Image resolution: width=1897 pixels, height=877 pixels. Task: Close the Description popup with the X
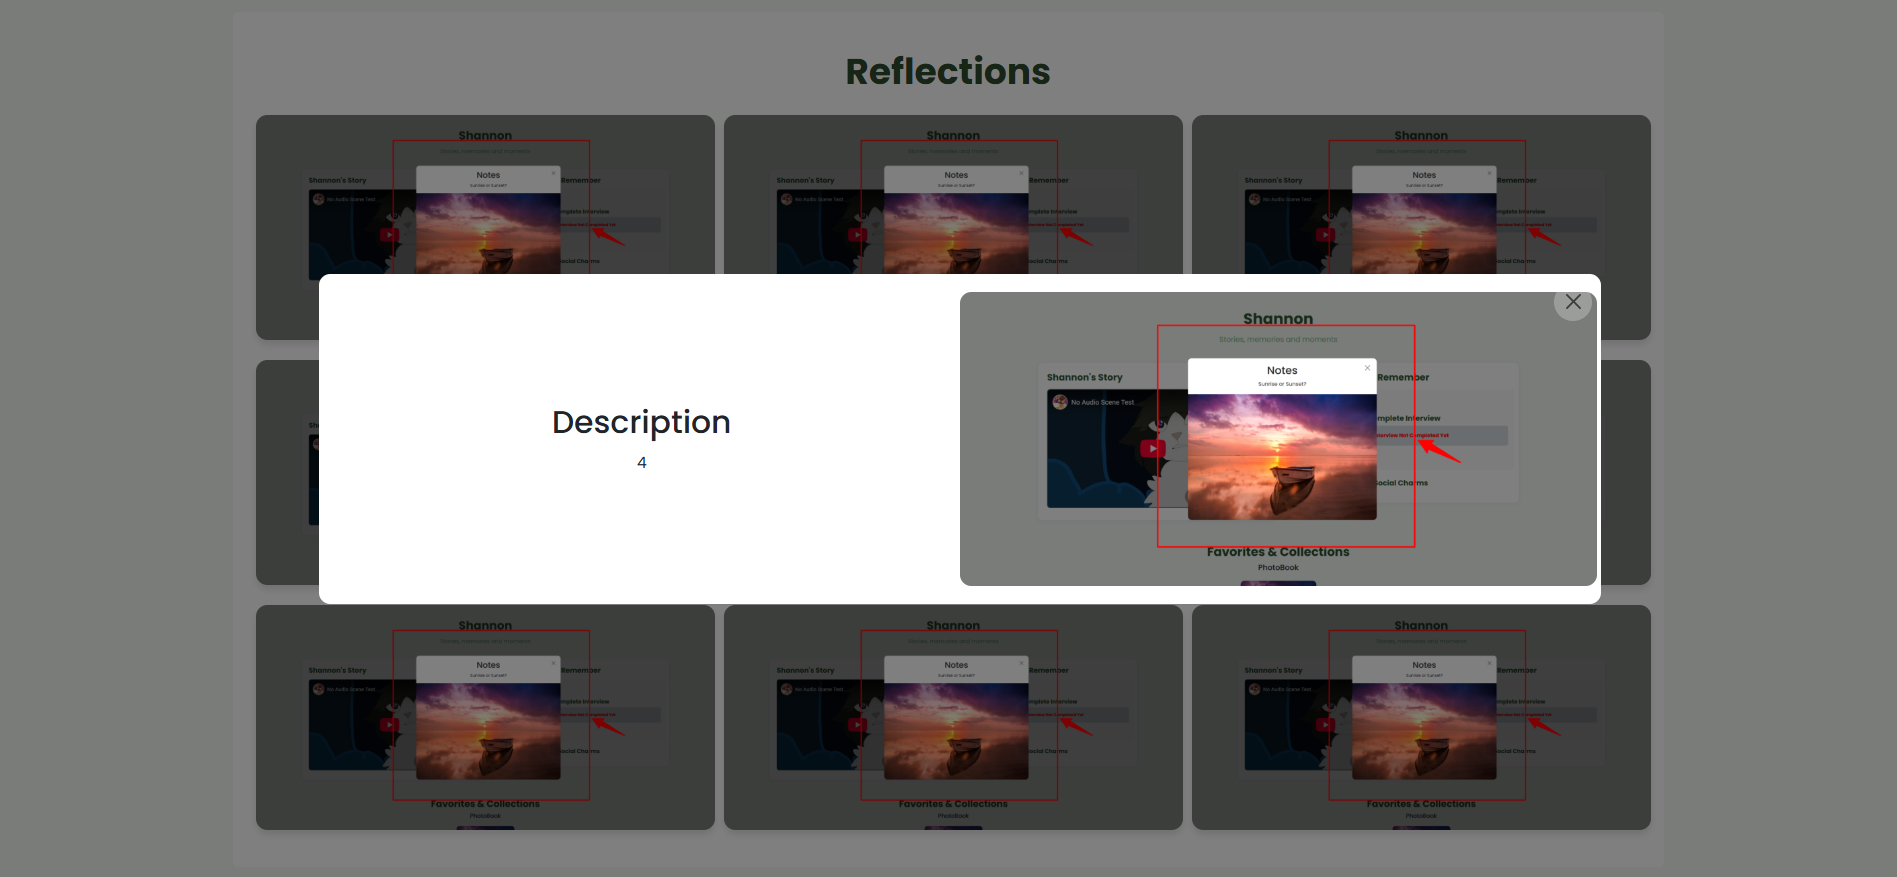(x=1572, y=302)
